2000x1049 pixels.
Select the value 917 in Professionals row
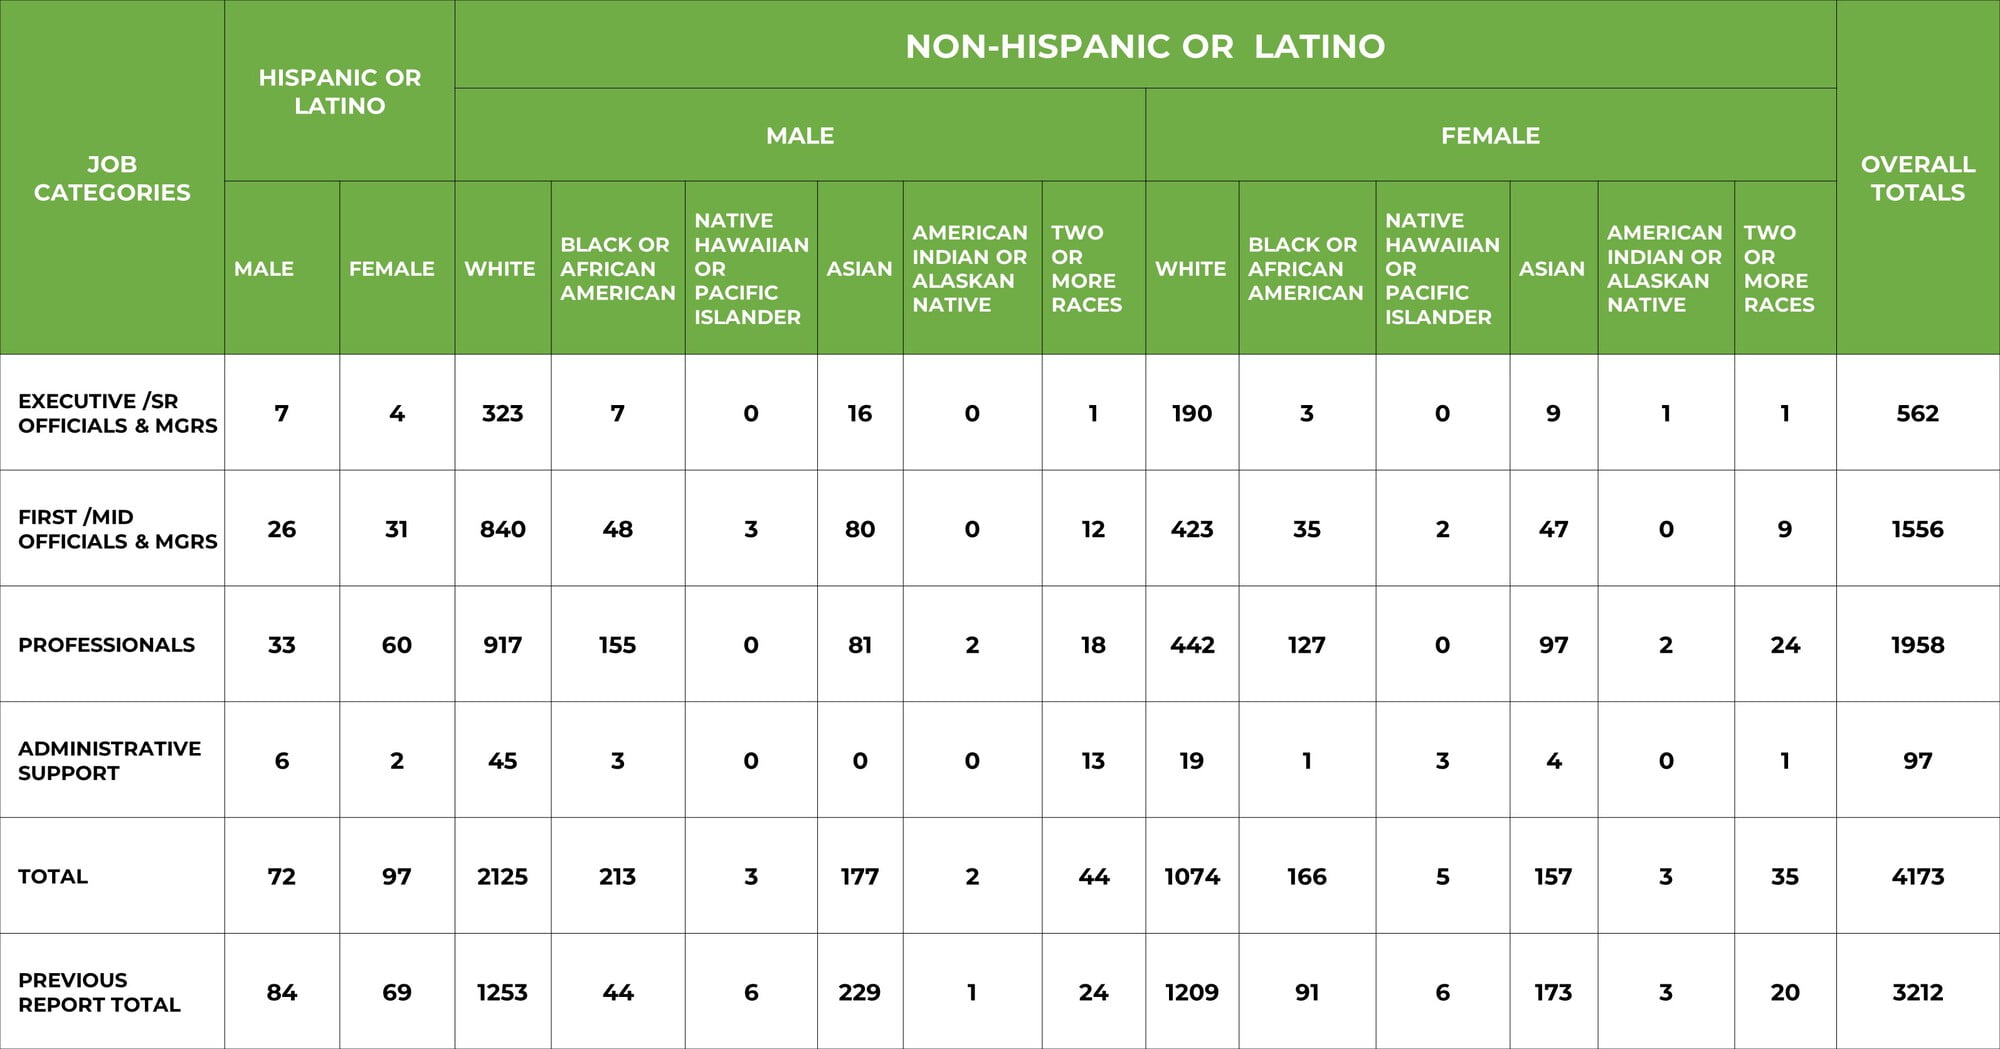tap(502, 645)
